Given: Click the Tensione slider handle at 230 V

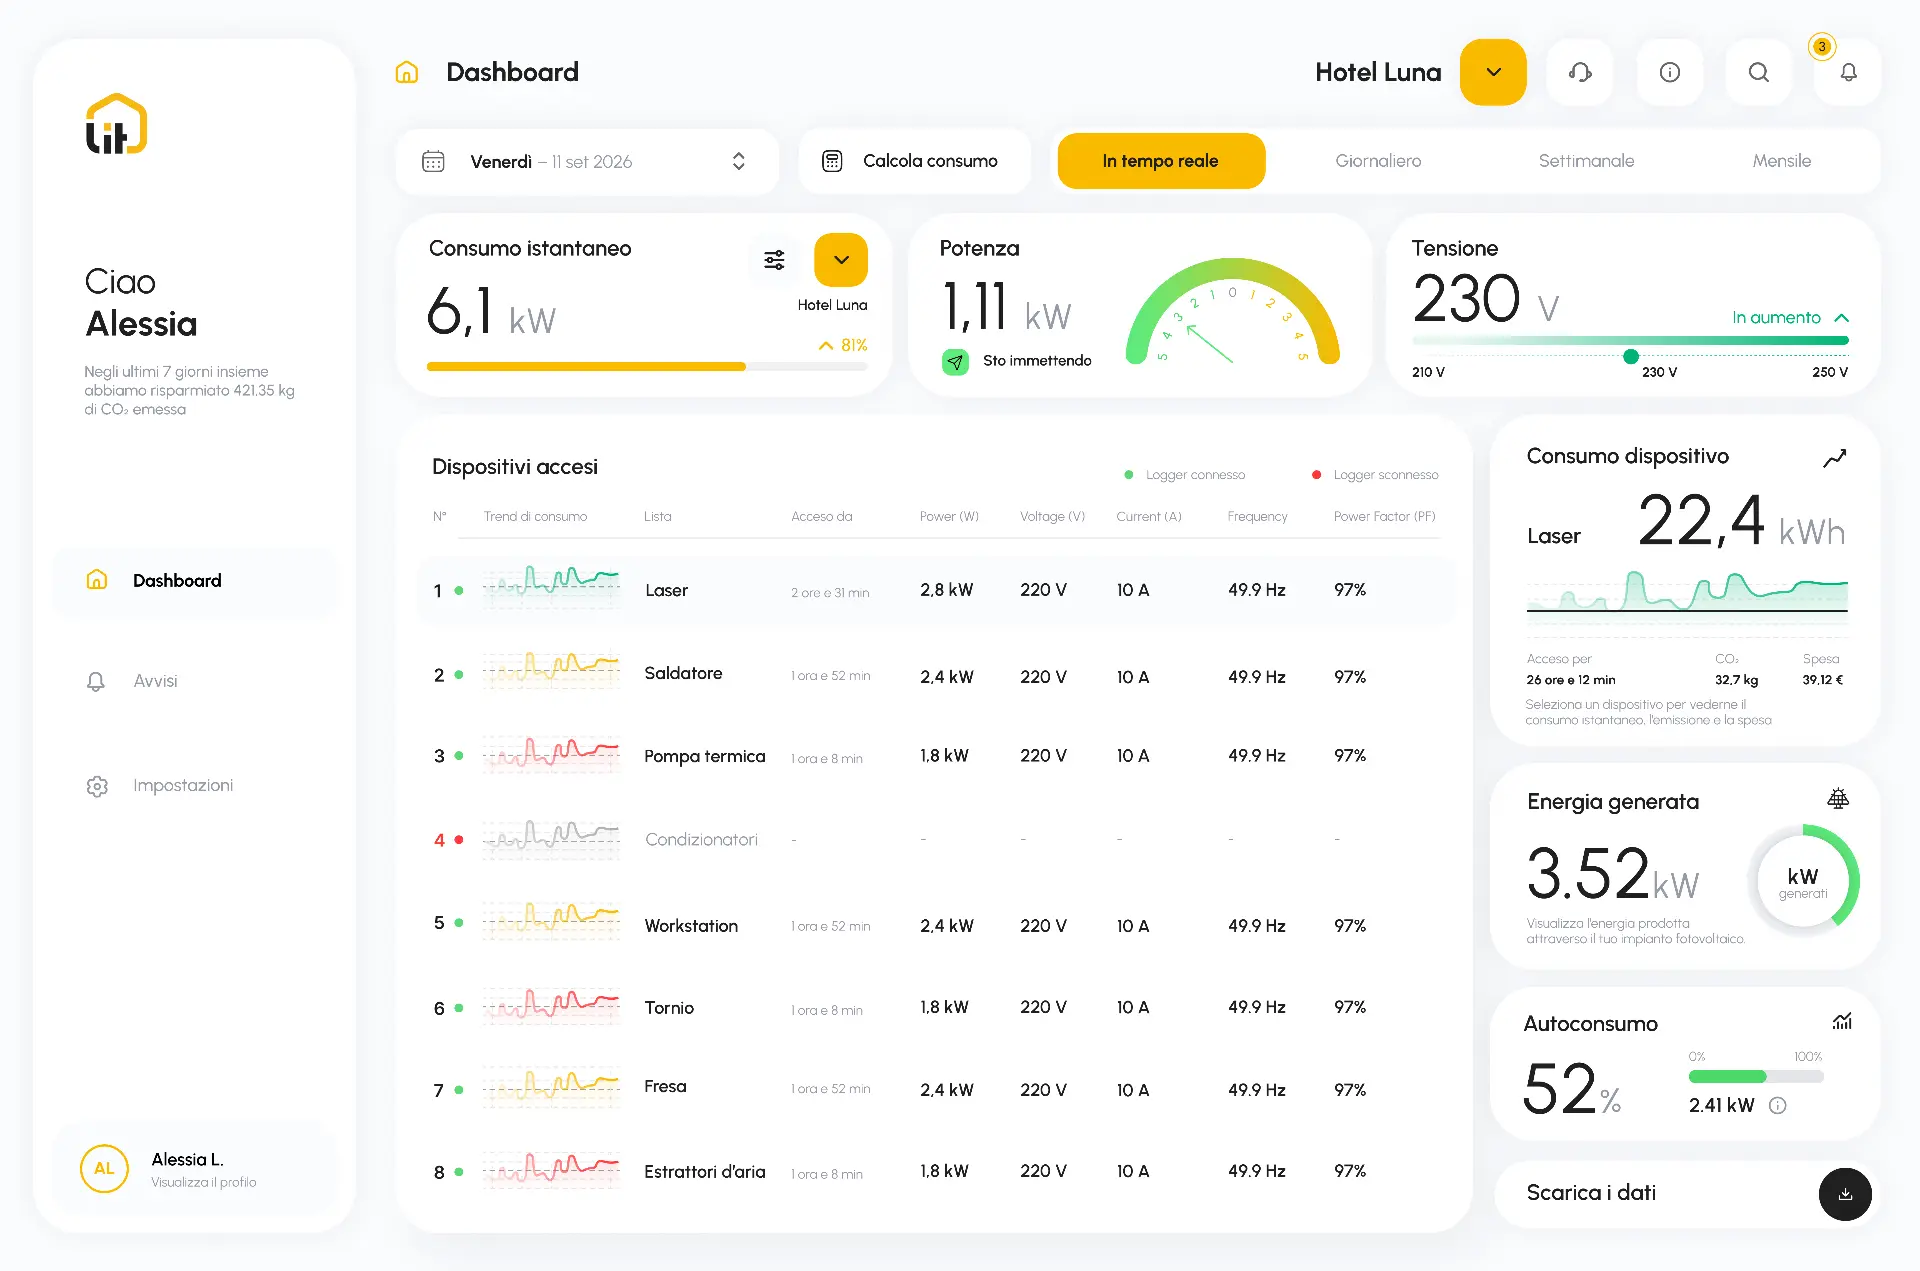Looking at the screenshot, I should 1631,356.
